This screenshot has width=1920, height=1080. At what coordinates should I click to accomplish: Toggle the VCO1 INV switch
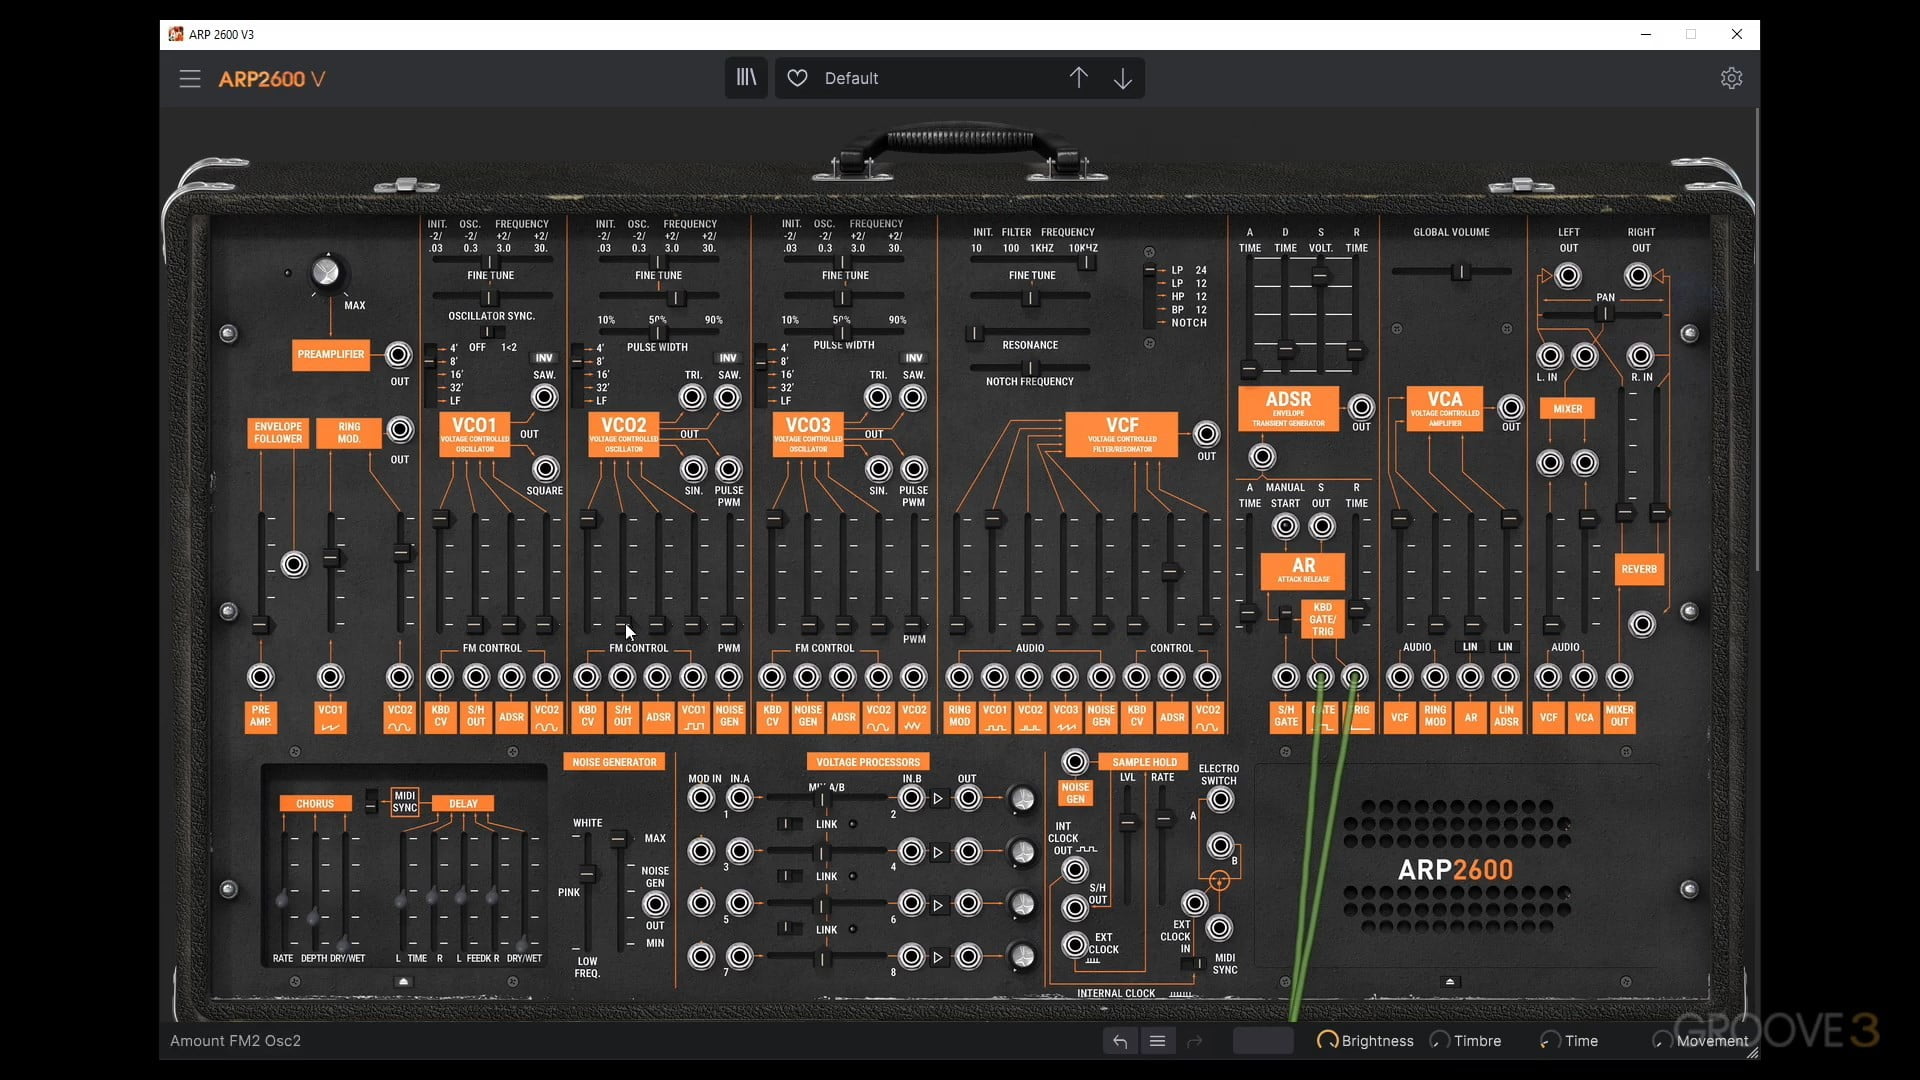tap(543, 358)
